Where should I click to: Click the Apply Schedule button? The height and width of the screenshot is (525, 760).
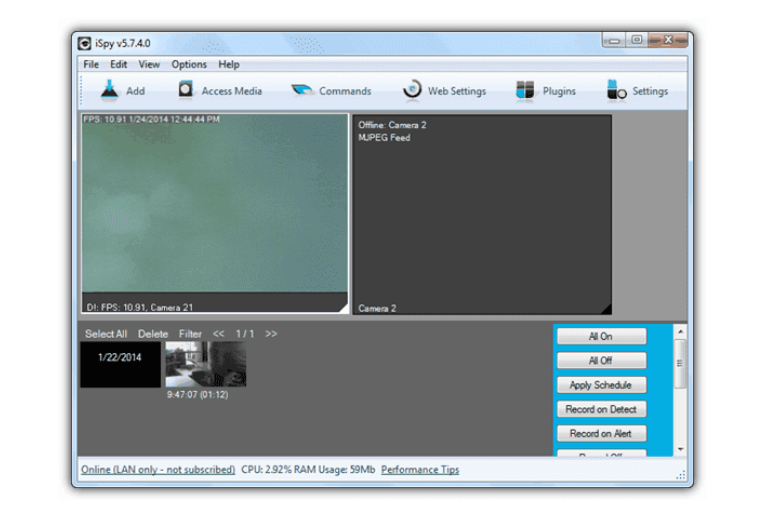point(601,385)
